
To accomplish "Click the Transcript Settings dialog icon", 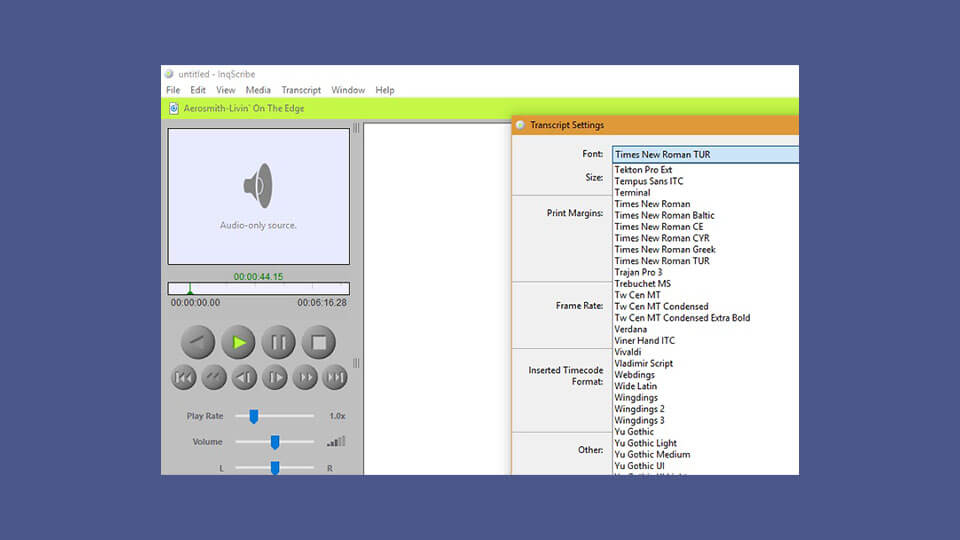I will 520,125.
